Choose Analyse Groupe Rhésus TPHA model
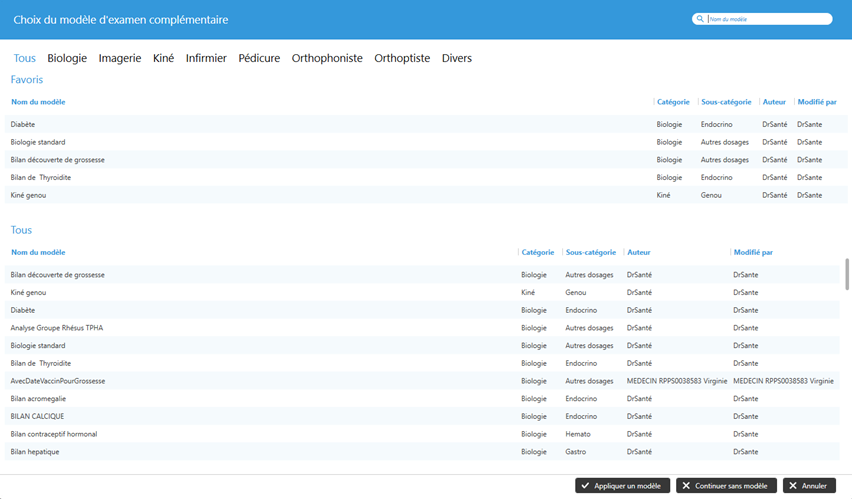Image resolution: width=852 pixels, height=499 pixels. click(57, 328)
